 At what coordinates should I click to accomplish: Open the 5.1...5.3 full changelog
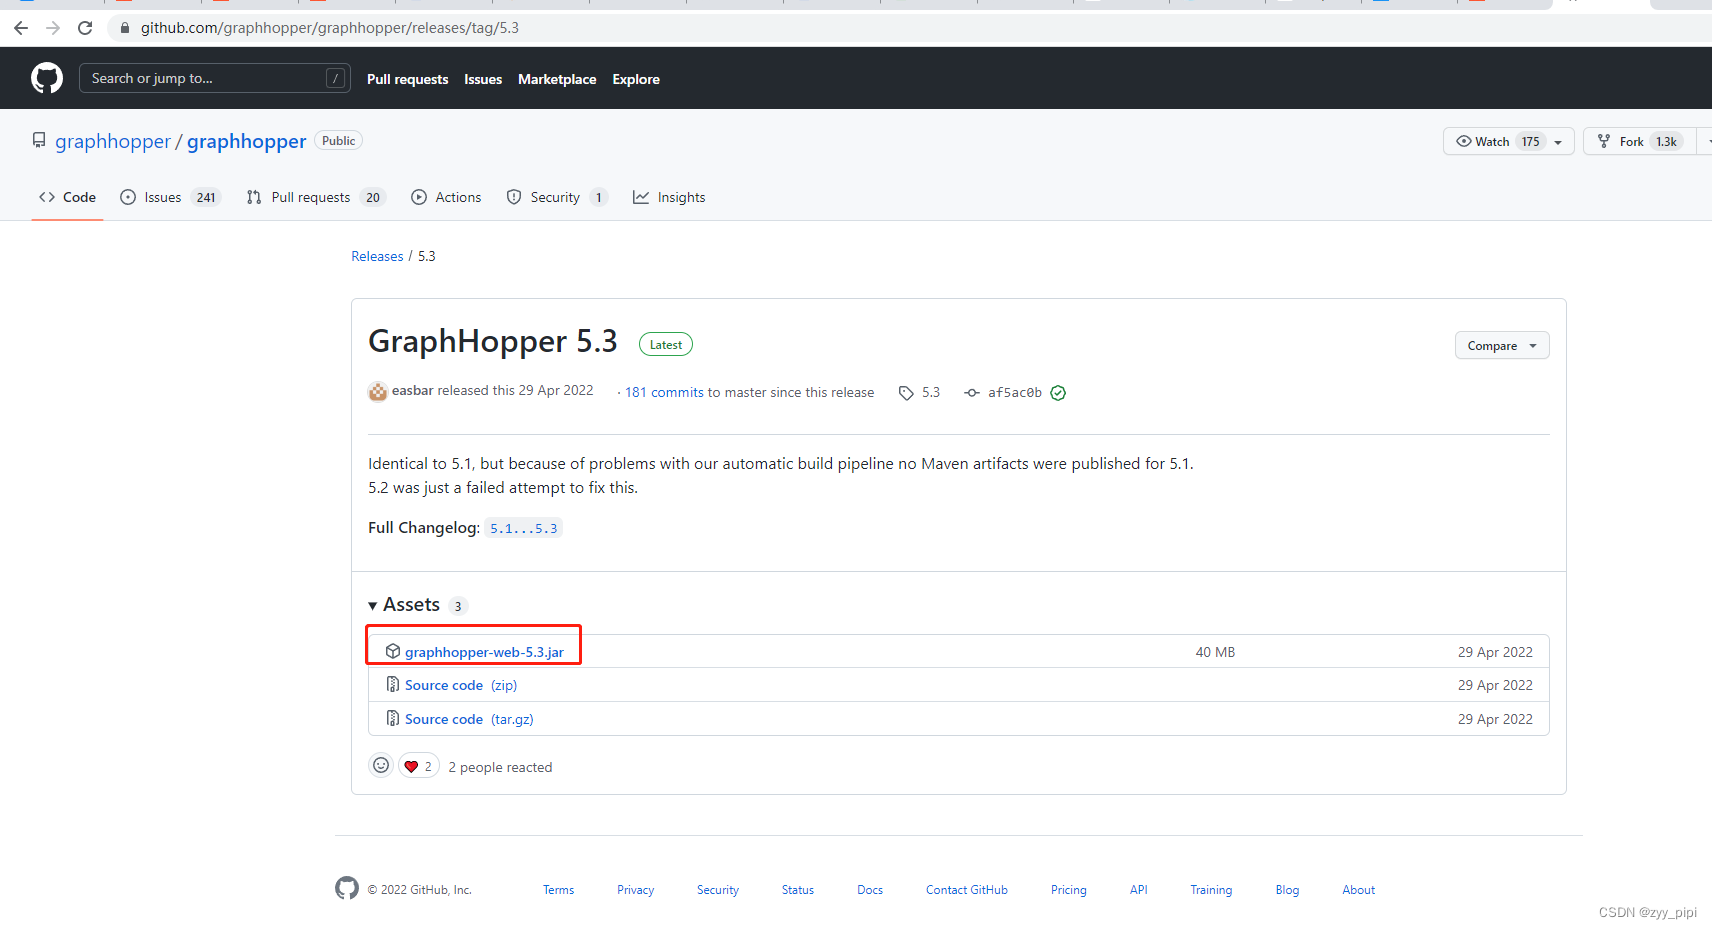[523, 528]
